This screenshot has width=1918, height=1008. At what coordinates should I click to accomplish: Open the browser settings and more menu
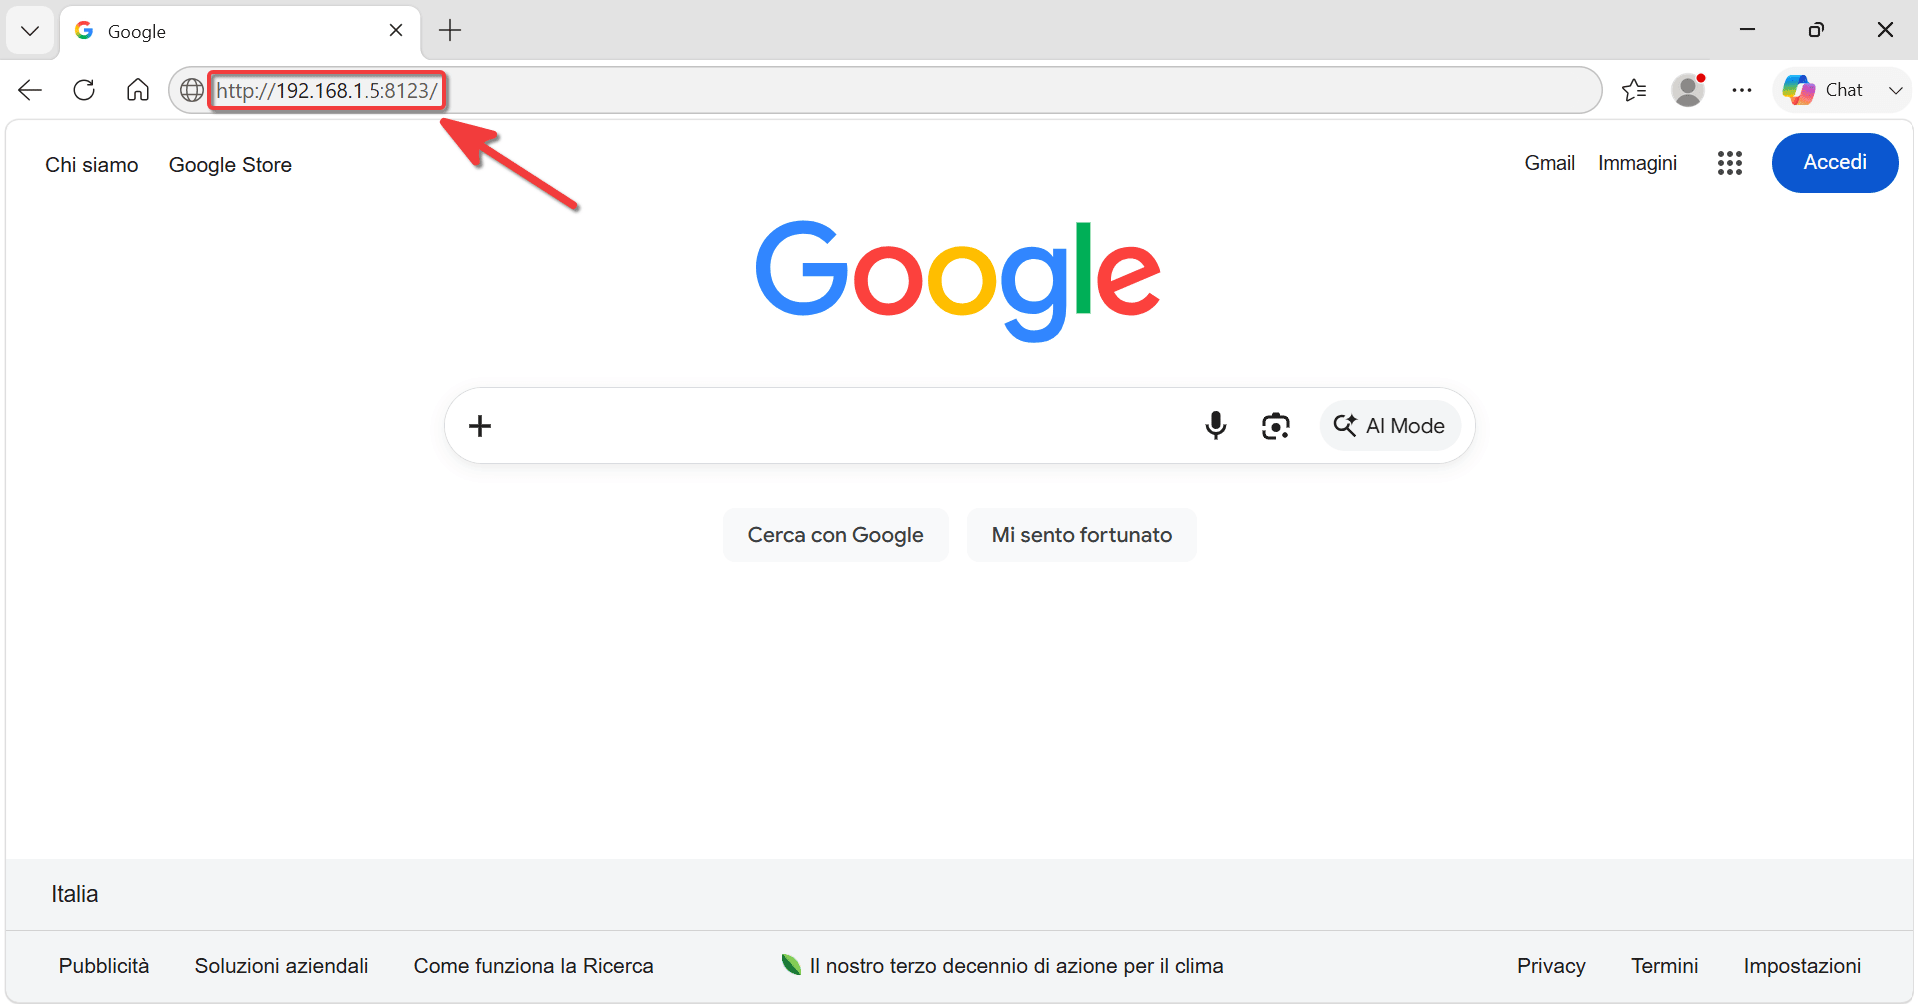pyautogui.click(x=1742, y=90)
